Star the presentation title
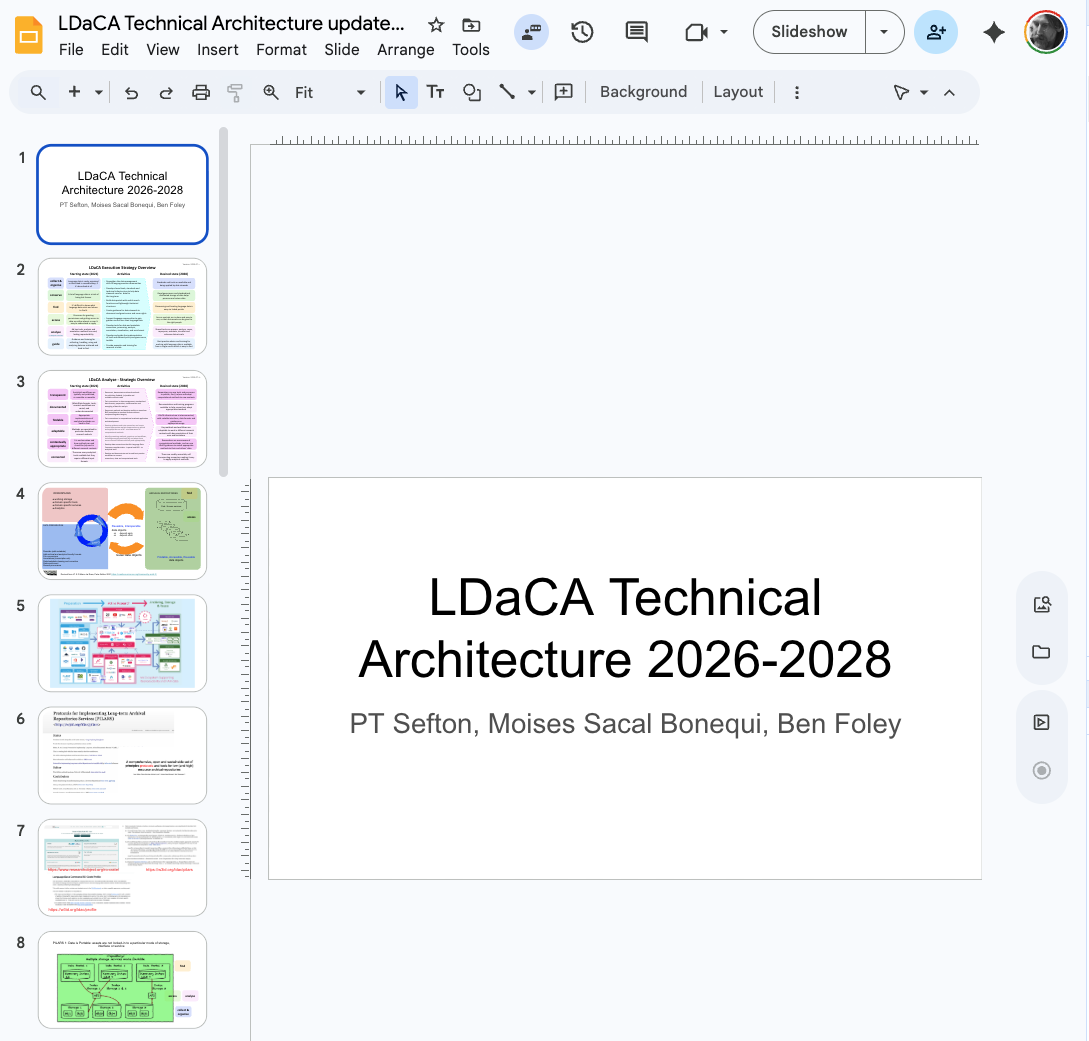This screenshot has height=1041, width=1089. coord(436,25)
